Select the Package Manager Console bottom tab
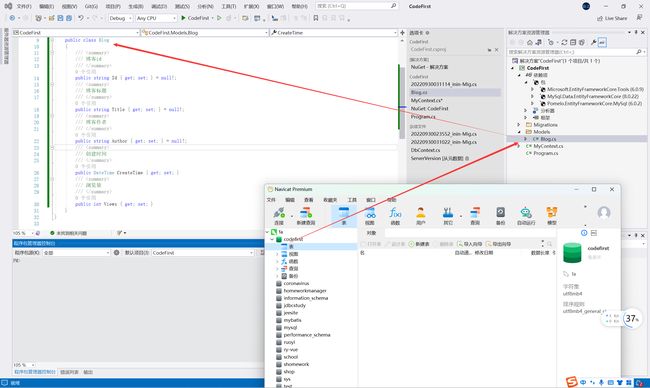This screenshot has height=388, width=650. pyautogui.click(x=35, y=372)
